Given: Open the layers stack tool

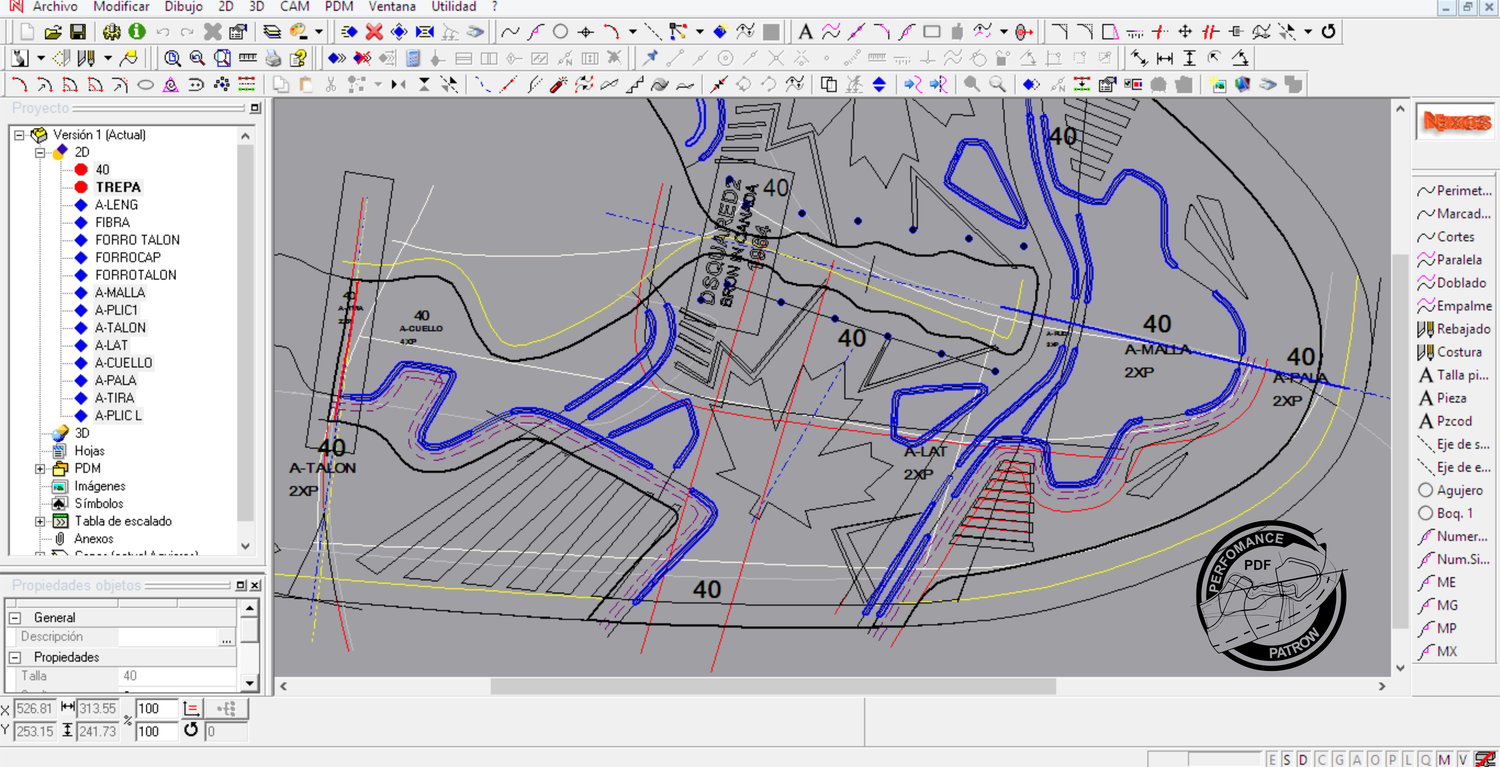Looking at the screenshot, I should pyautogui.click(x=272, y=32).
